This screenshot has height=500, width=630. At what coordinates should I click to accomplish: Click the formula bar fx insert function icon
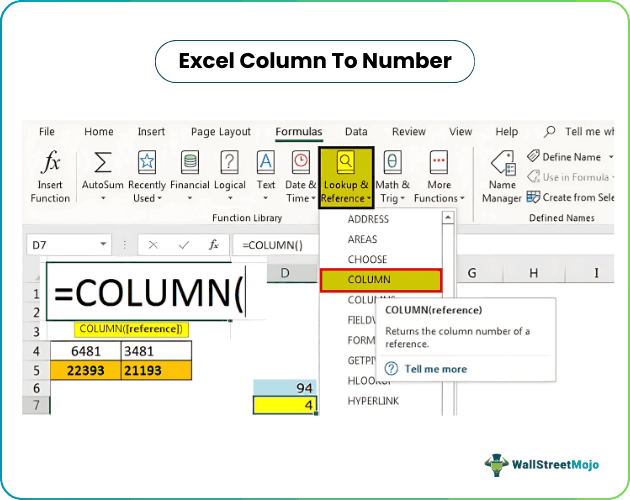(214, 244)
